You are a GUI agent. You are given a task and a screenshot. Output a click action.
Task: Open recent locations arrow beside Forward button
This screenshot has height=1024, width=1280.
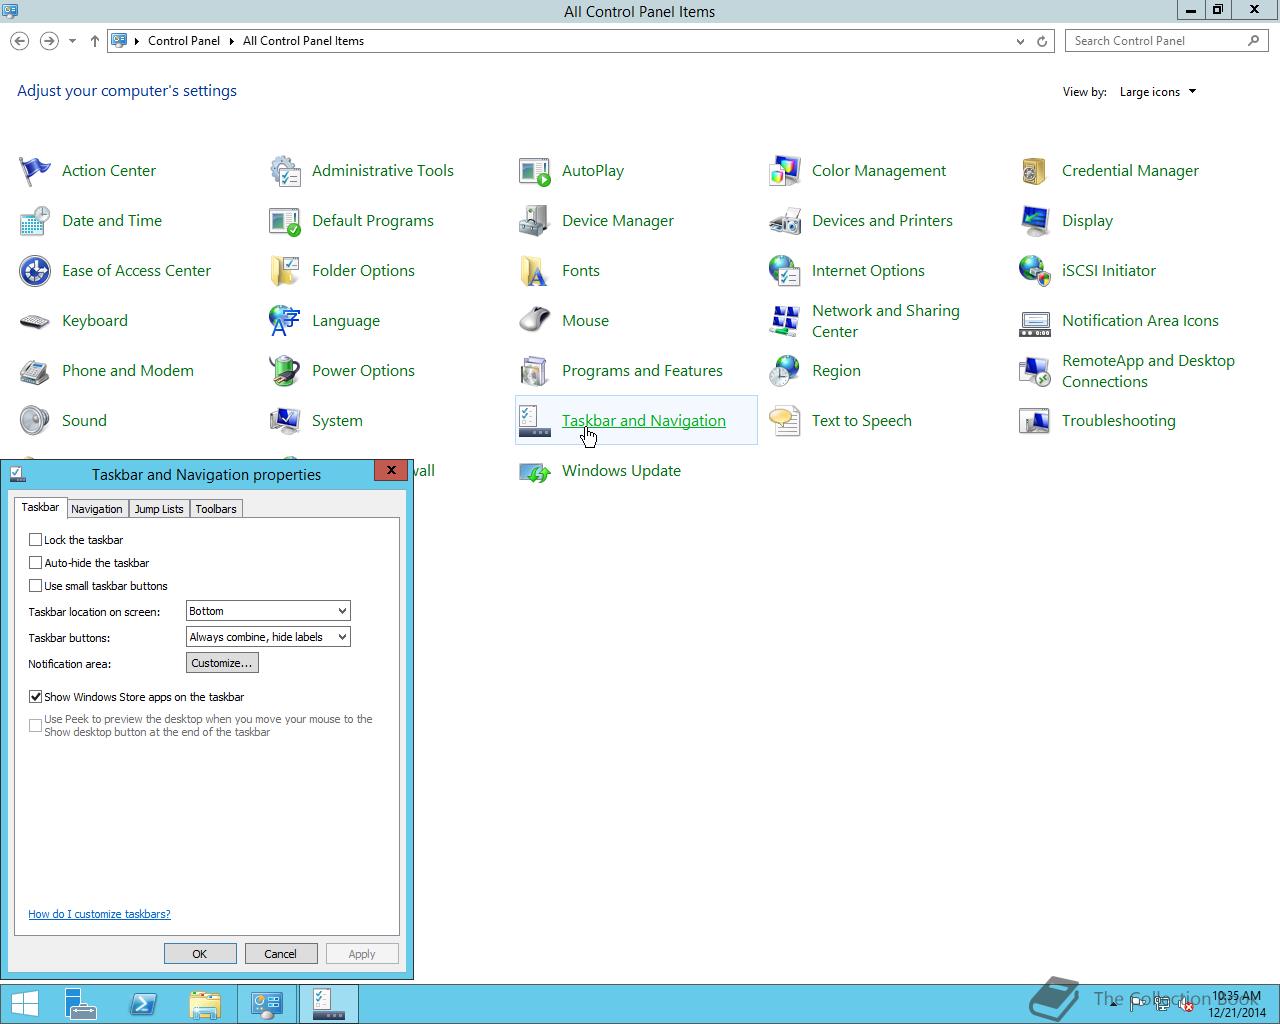72,41
